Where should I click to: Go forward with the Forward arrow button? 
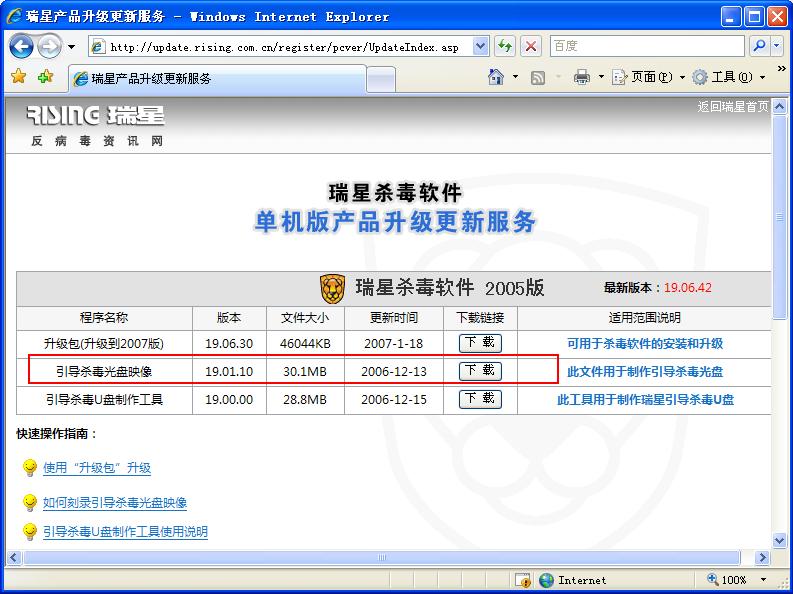pos(50,47)
